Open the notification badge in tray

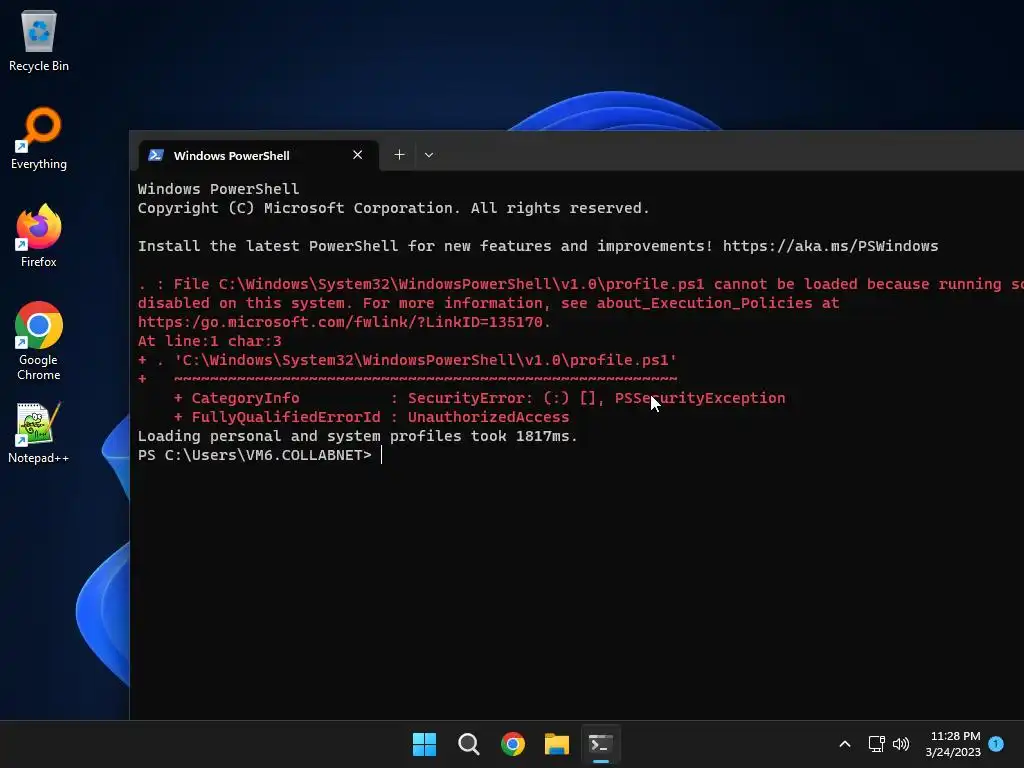click(996, 743)
